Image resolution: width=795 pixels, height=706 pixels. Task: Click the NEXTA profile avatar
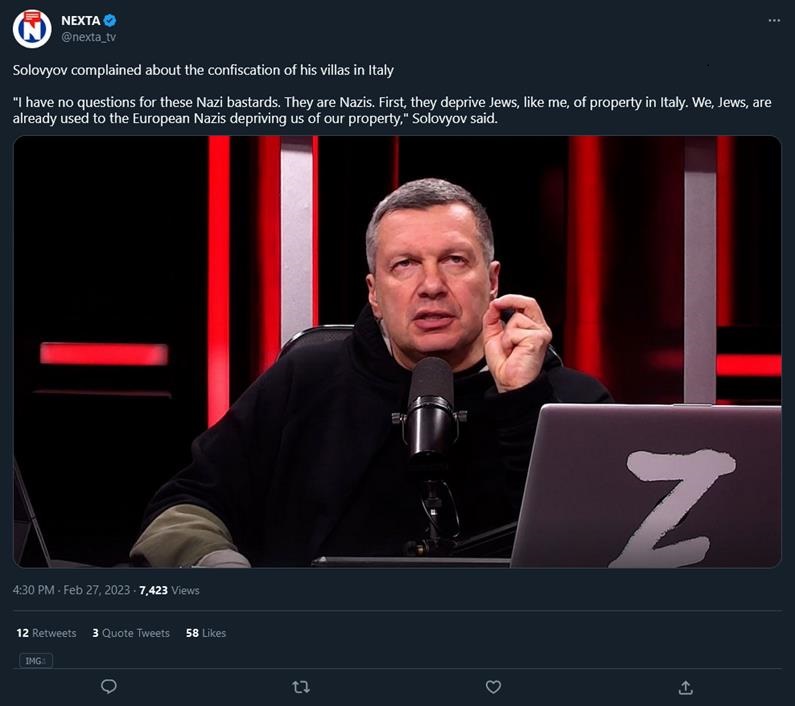[32, 28]
